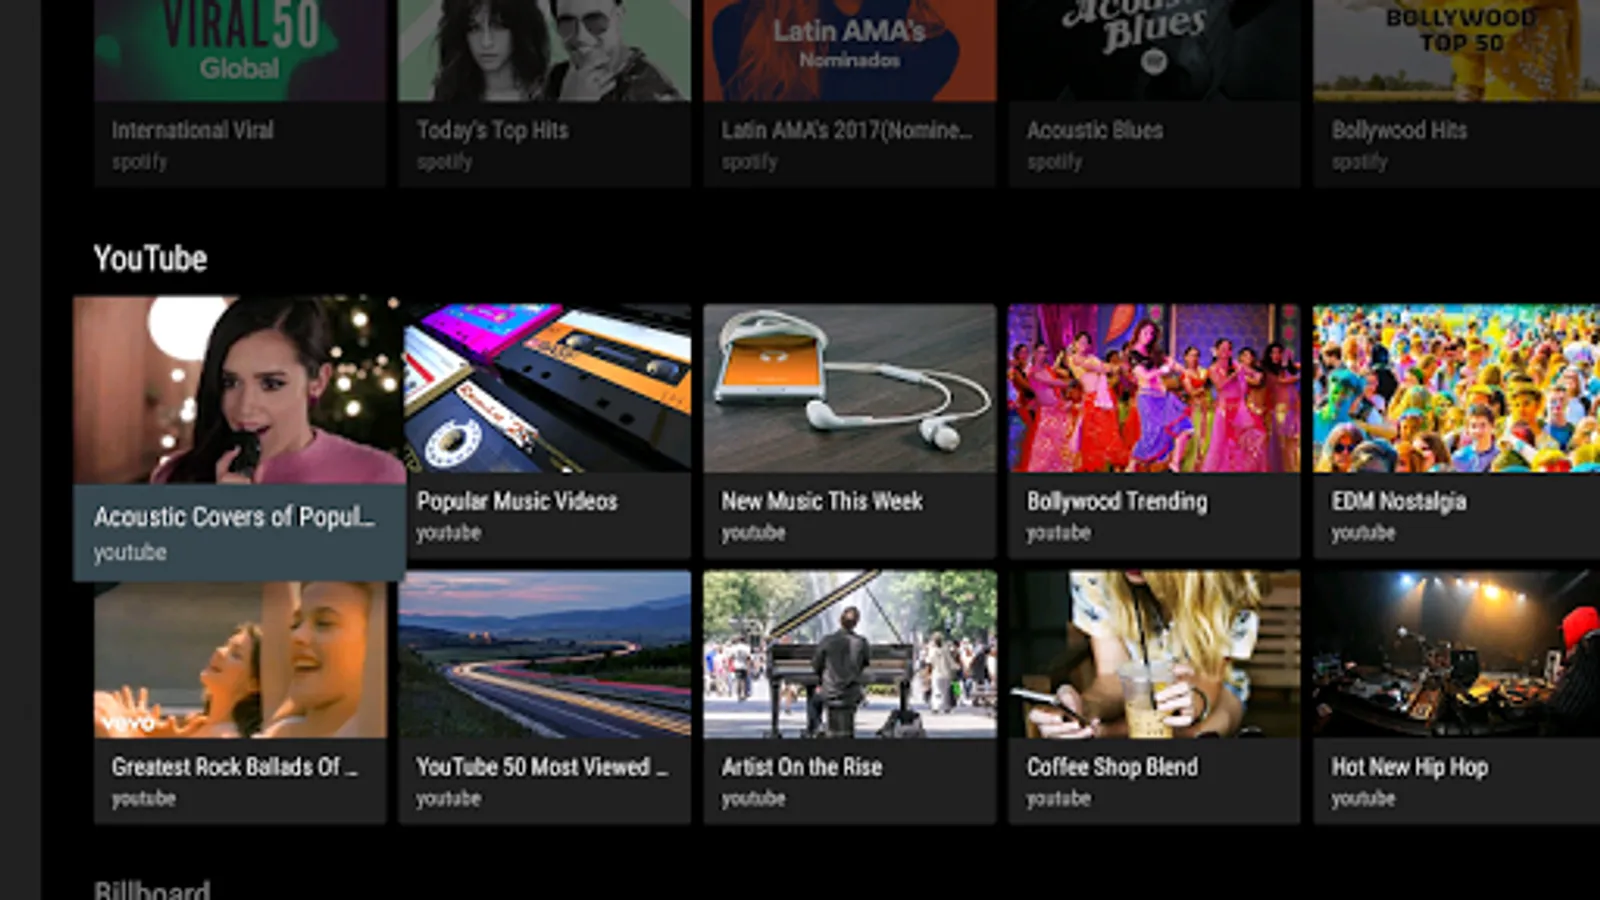Click the "Coffee Shop Blend" title text
This screenshot has height=900, width=1600.
(x=1113, y=767)
